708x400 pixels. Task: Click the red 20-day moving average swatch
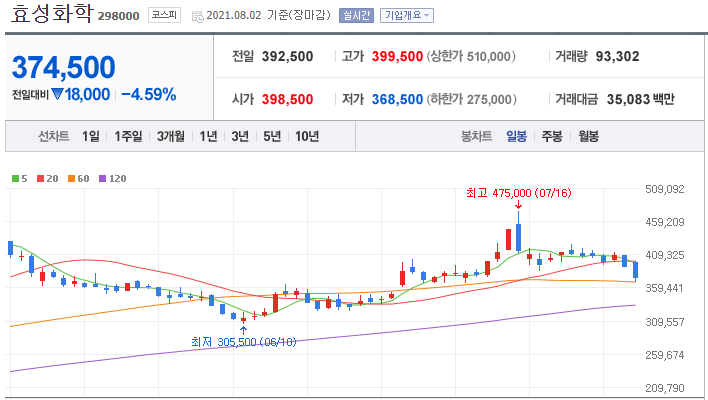point(41,179)
